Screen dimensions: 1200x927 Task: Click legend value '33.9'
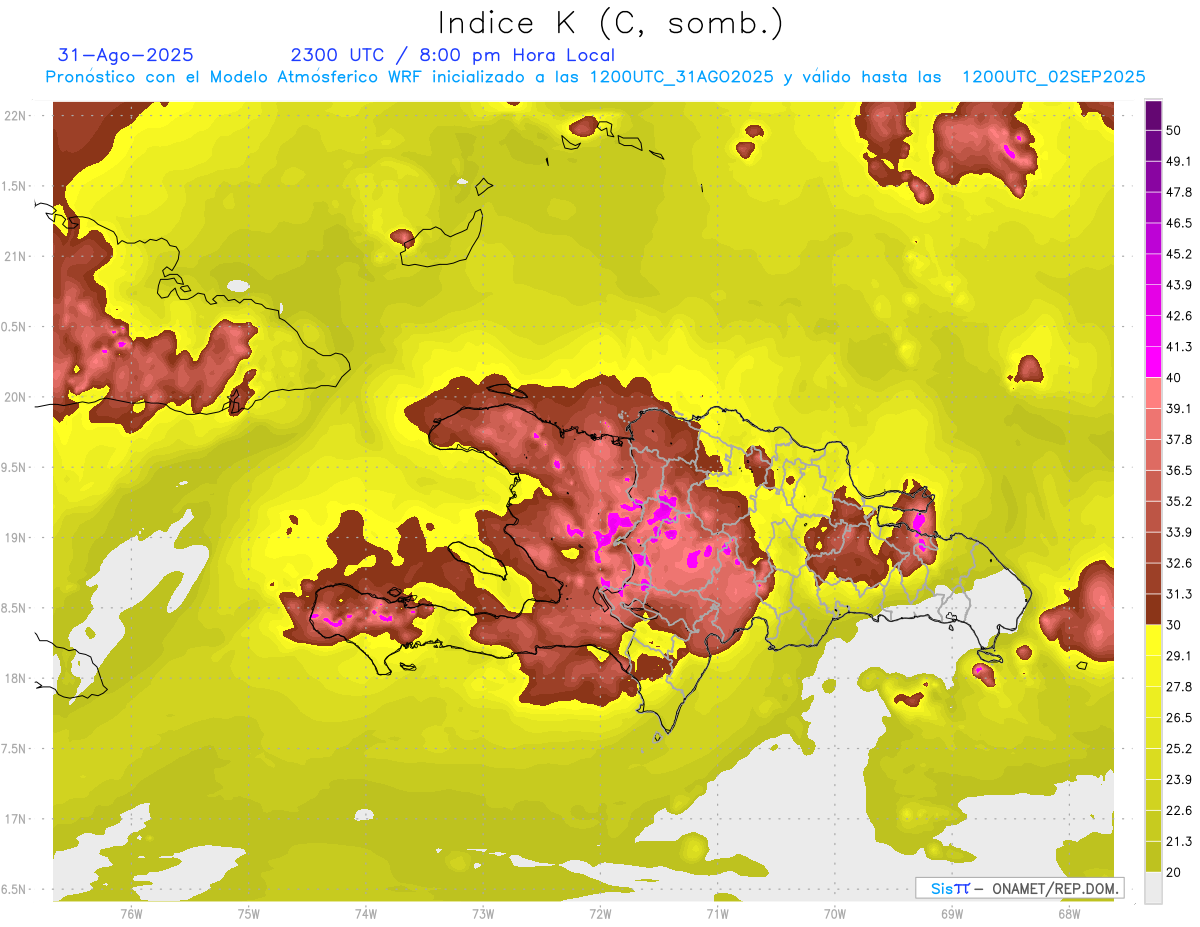pyautogui.click(x=1178, y=532)
